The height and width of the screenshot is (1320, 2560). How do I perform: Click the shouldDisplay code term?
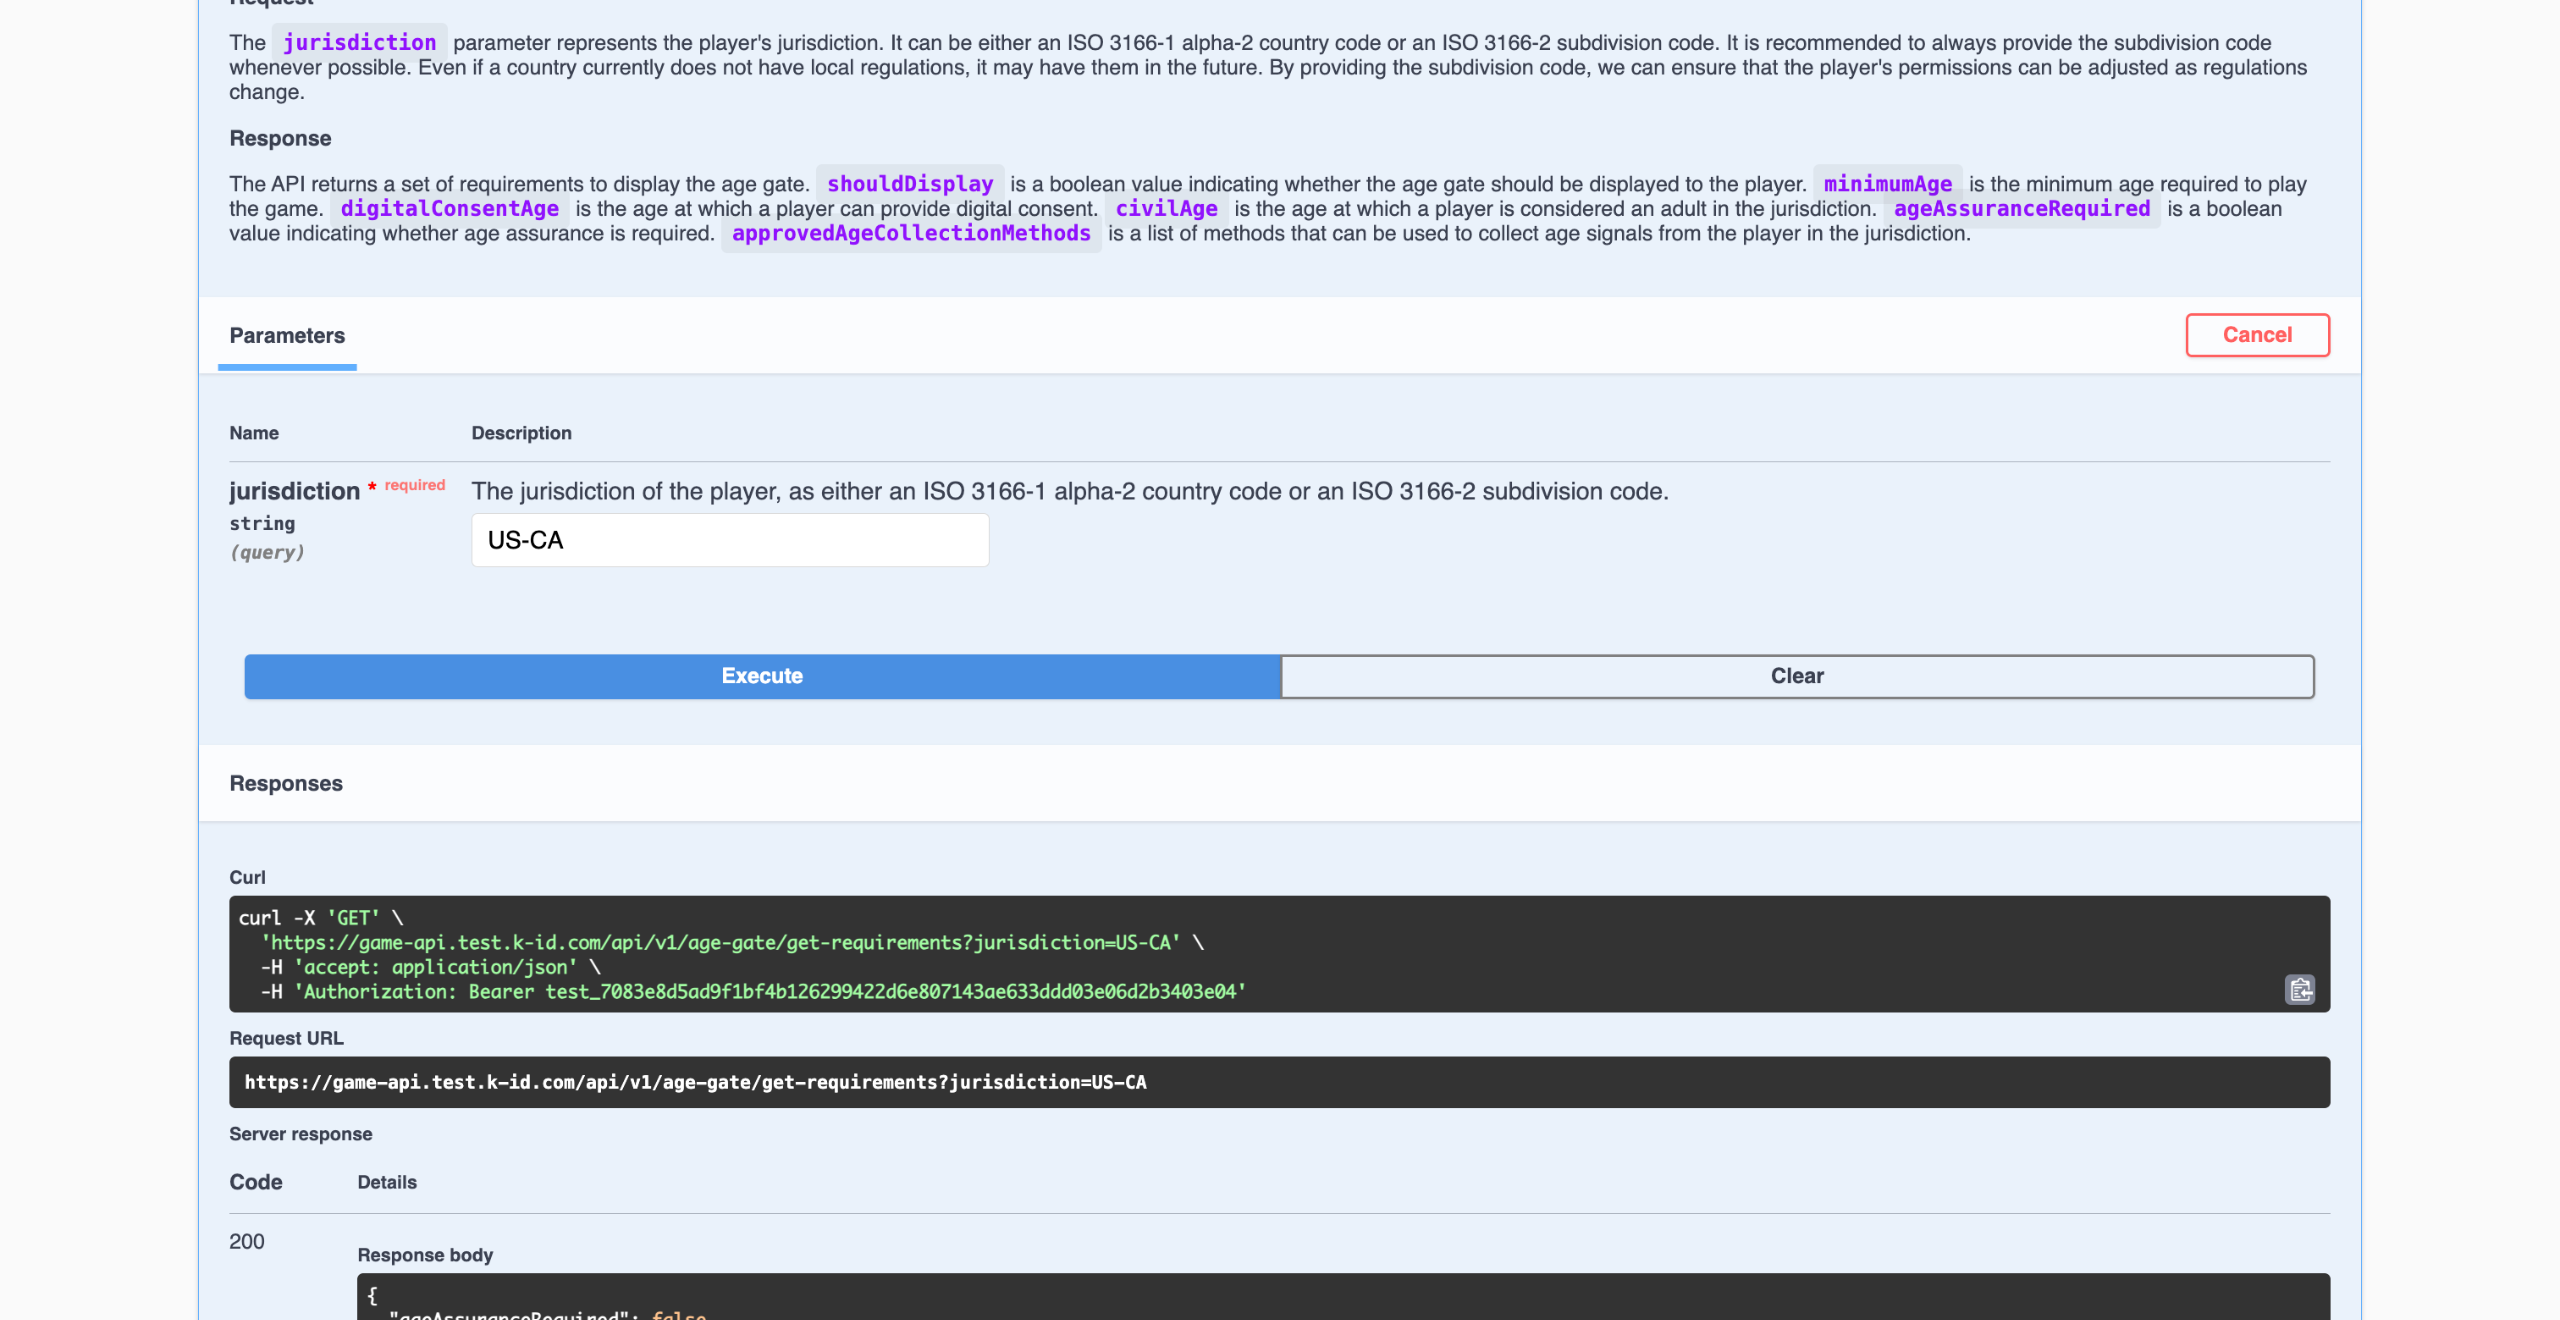point(909,184)
